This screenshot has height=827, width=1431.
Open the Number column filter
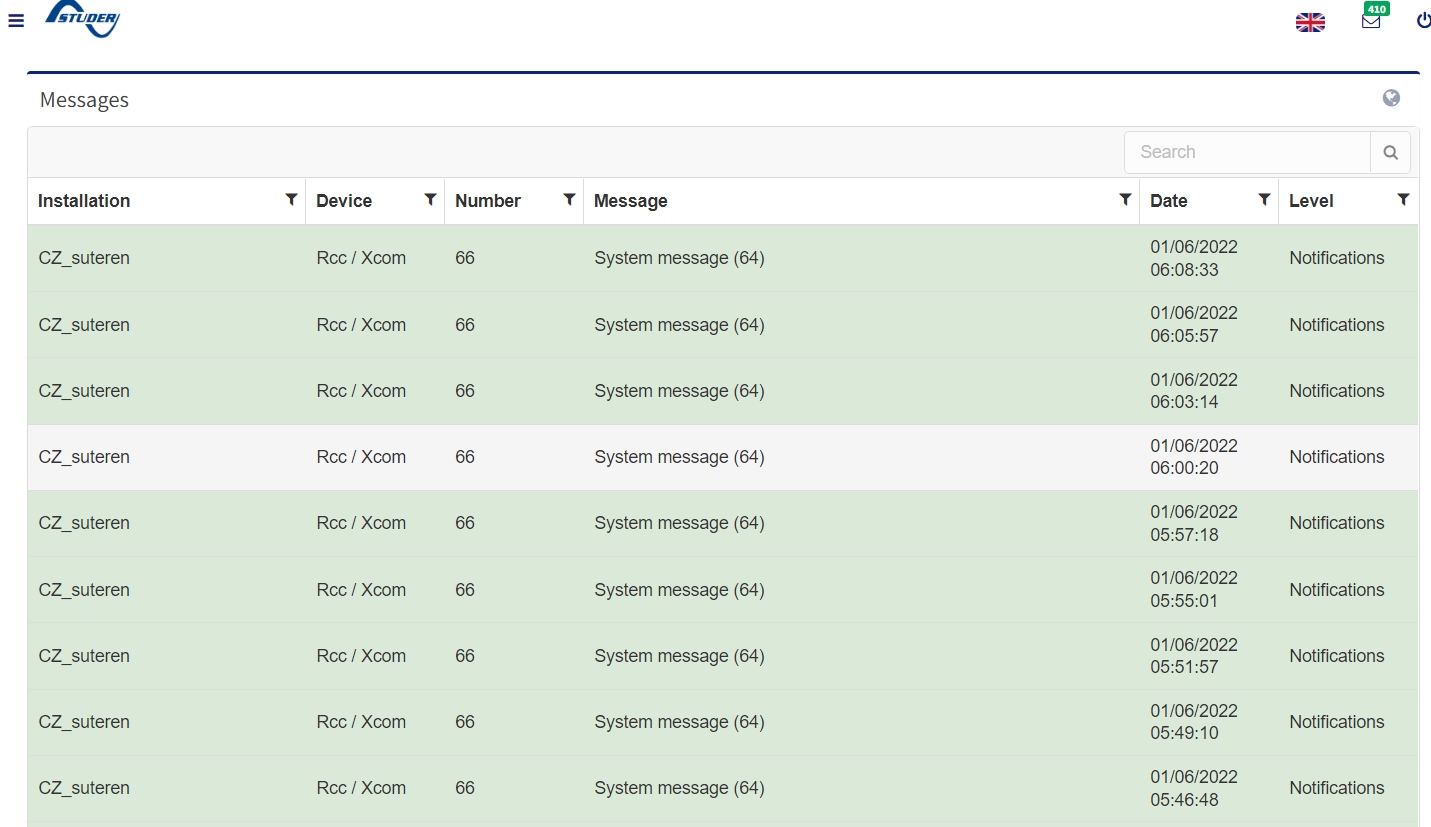(x=569, y=200)
